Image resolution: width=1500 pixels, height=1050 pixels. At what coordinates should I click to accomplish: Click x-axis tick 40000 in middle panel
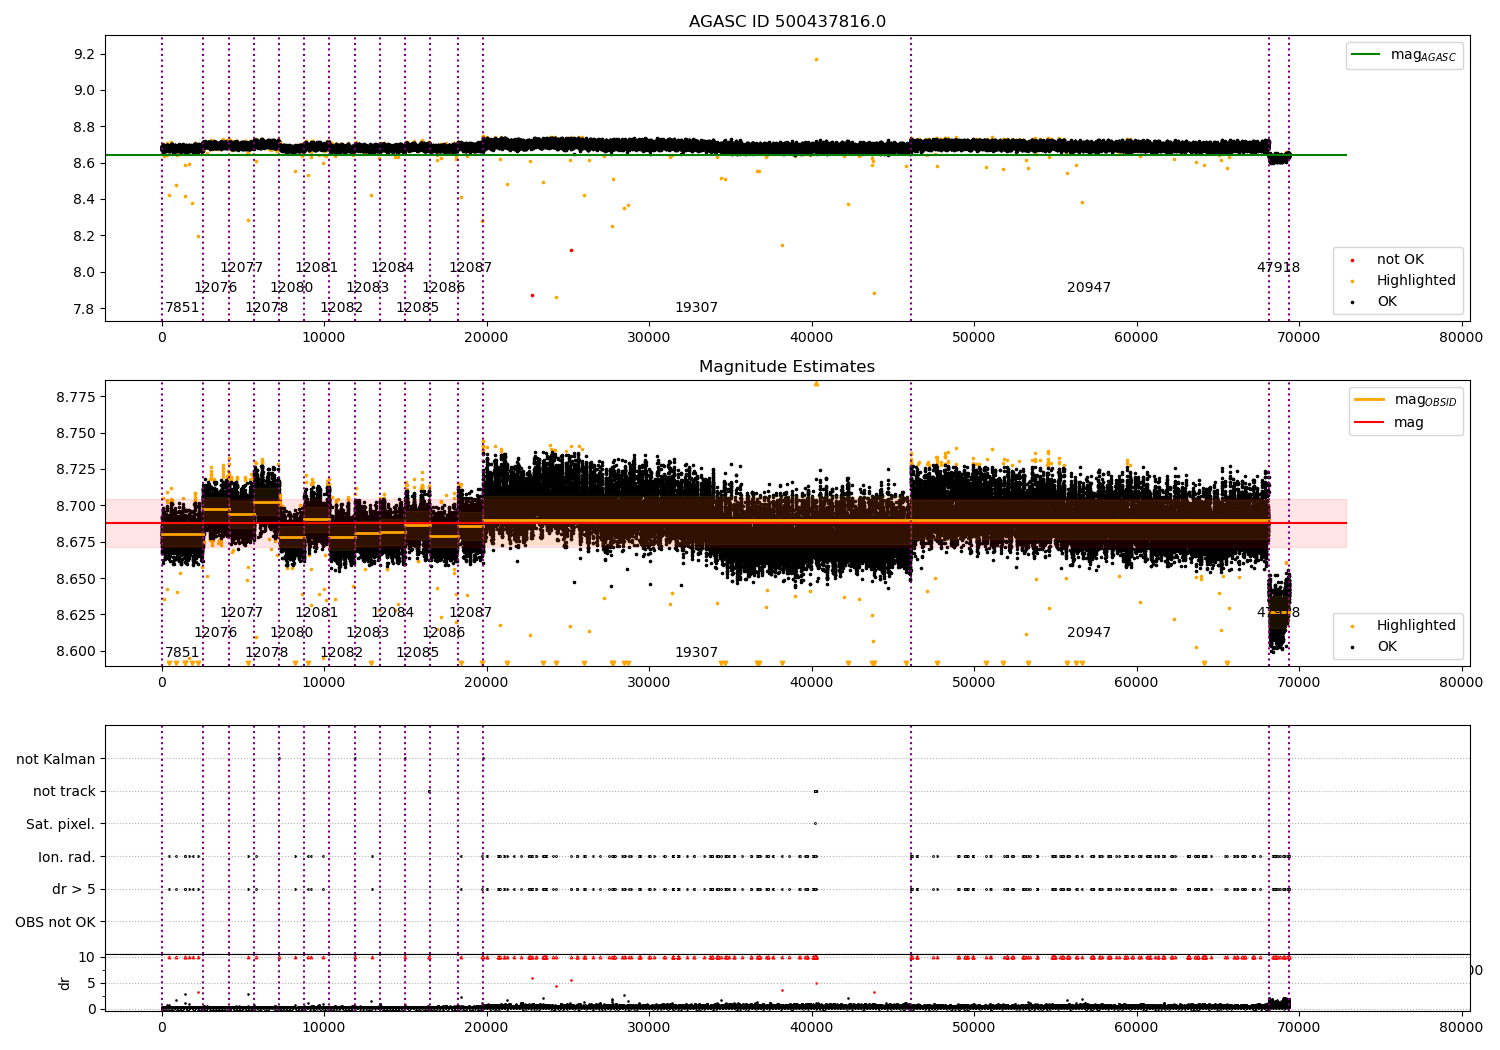point(812,683)
